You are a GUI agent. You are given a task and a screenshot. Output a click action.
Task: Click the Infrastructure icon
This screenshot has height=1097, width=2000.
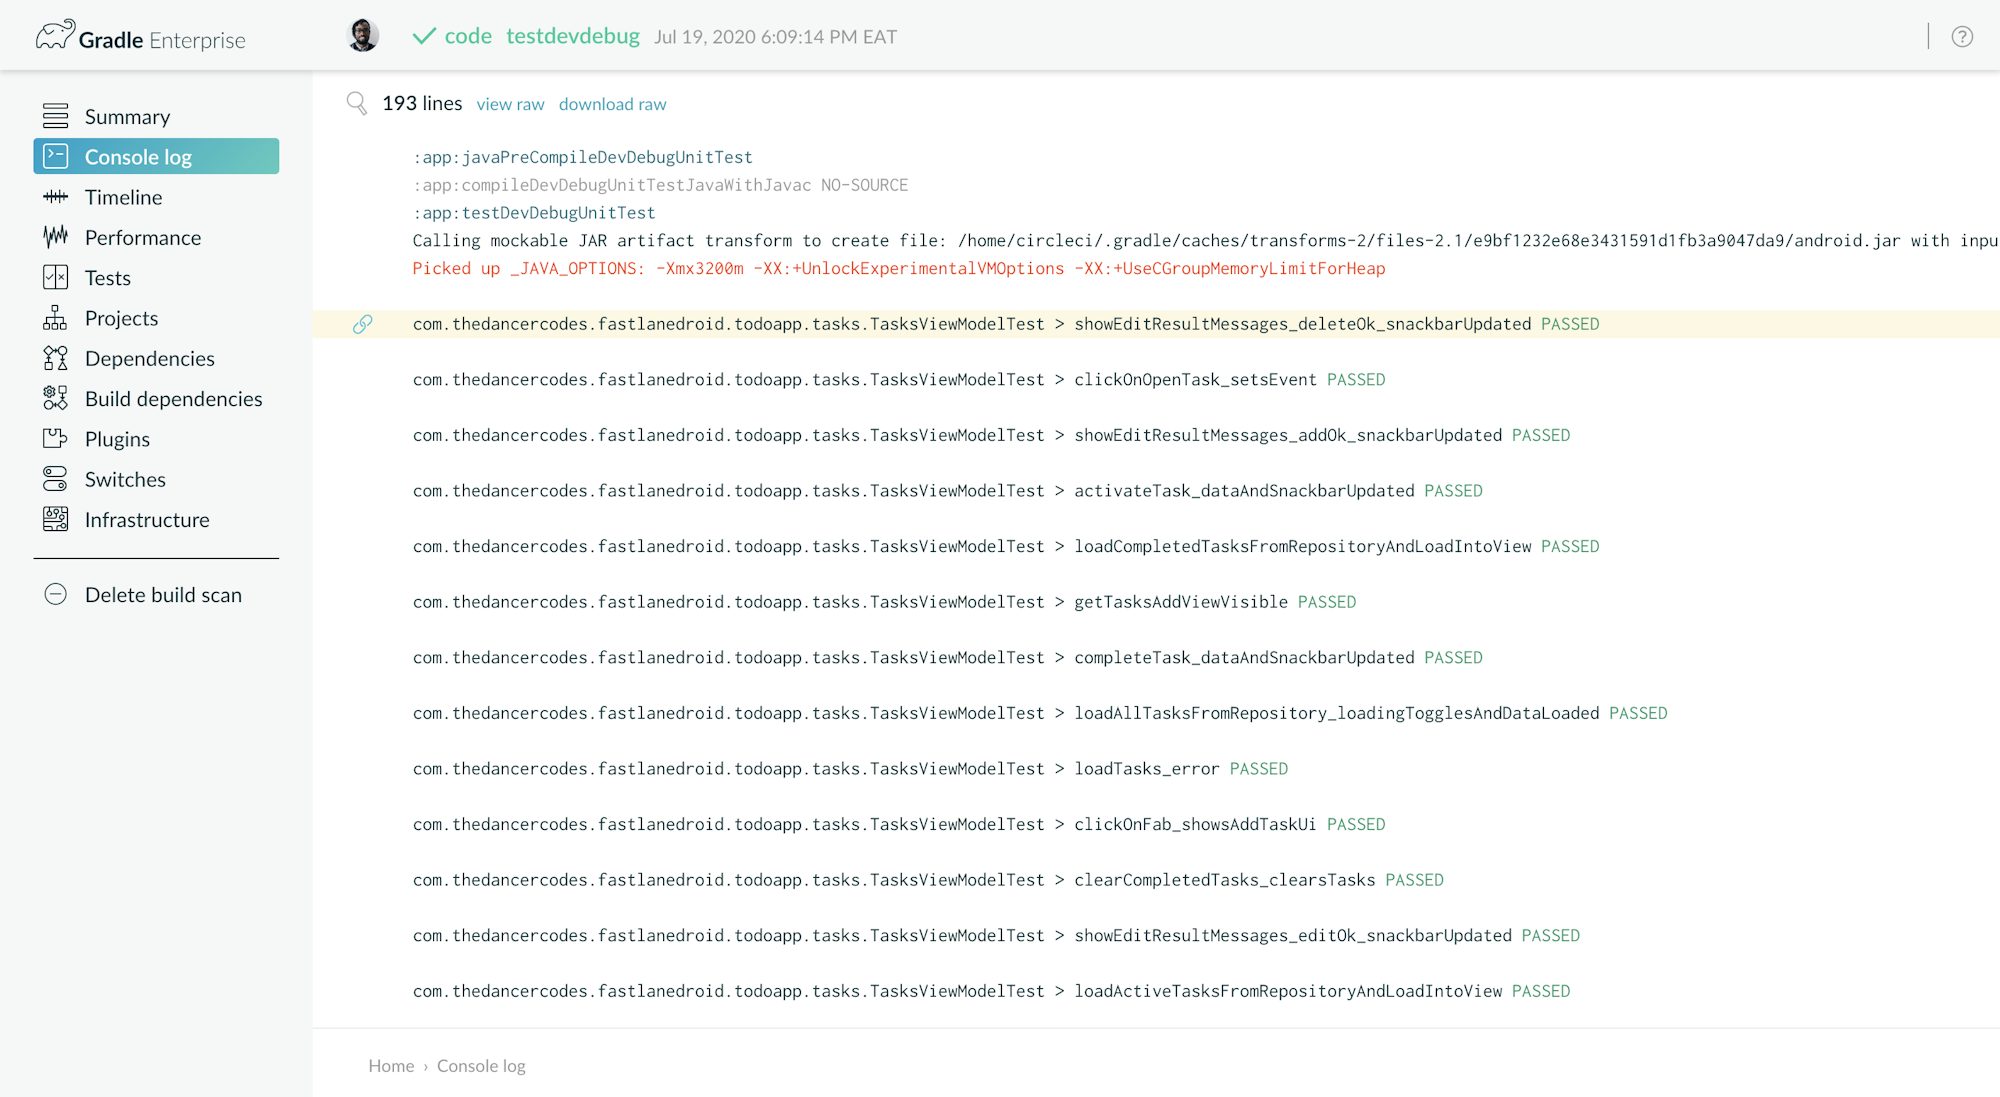(x=56, y=519)
